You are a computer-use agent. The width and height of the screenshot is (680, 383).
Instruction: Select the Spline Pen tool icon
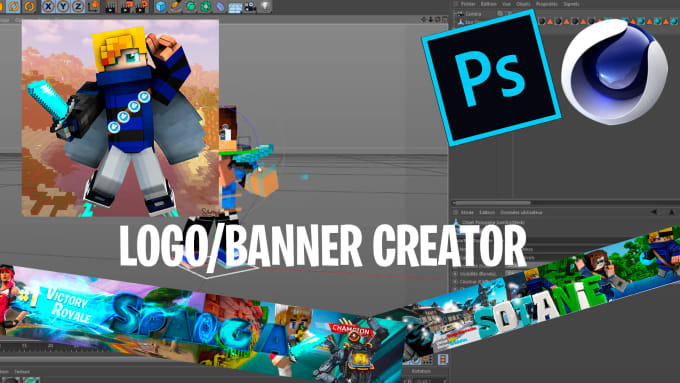[176, 7]
